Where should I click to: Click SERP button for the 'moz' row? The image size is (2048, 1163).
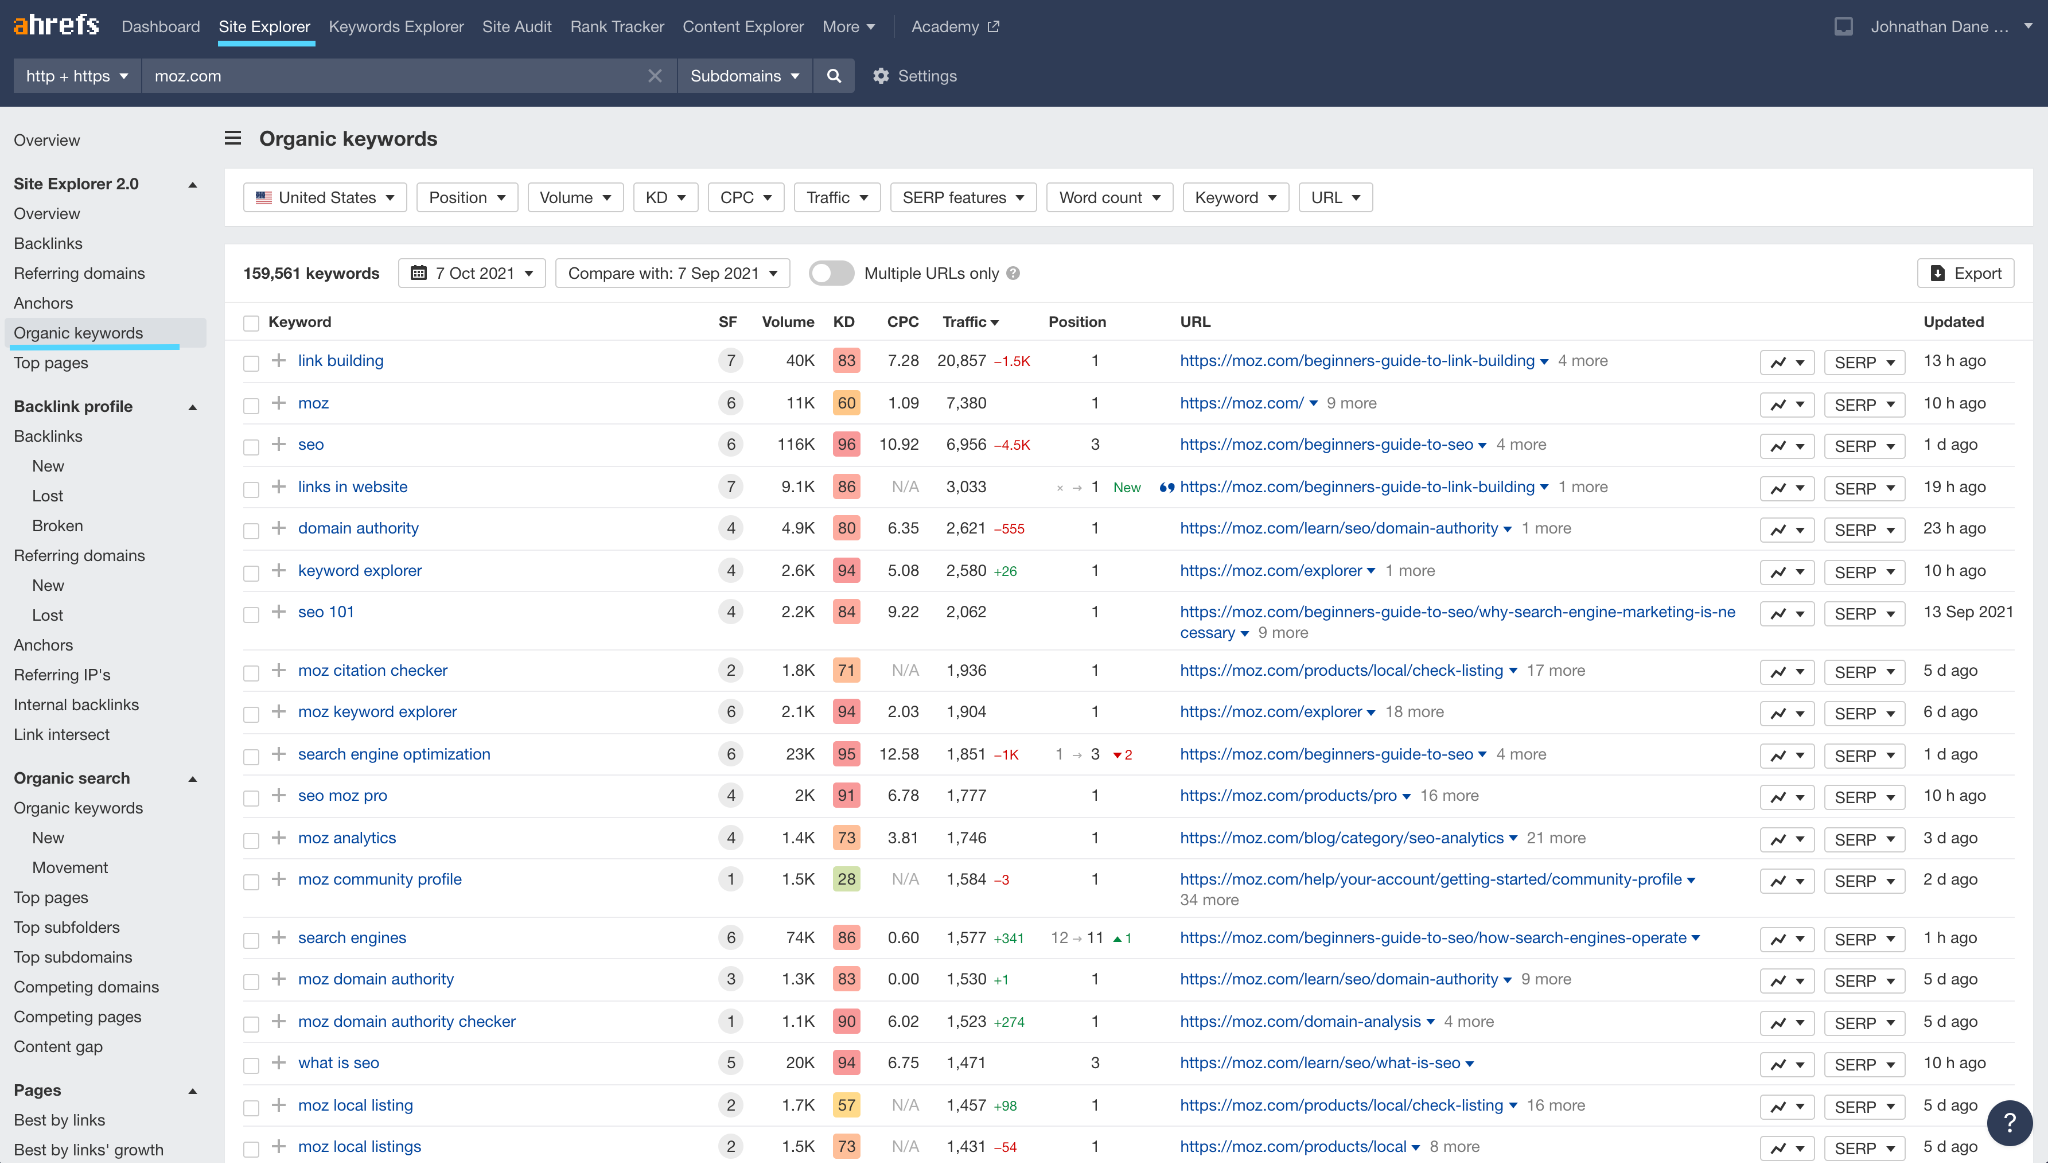click(1864, 404)
